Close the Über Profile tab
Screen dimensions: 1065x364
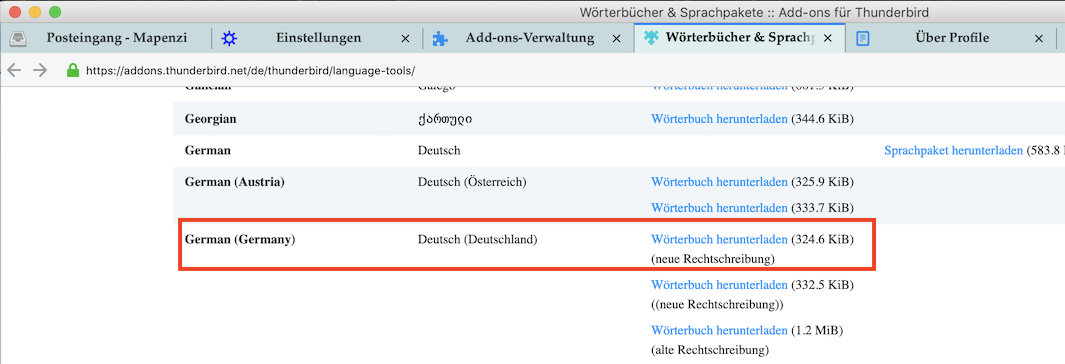[1039, 39]
